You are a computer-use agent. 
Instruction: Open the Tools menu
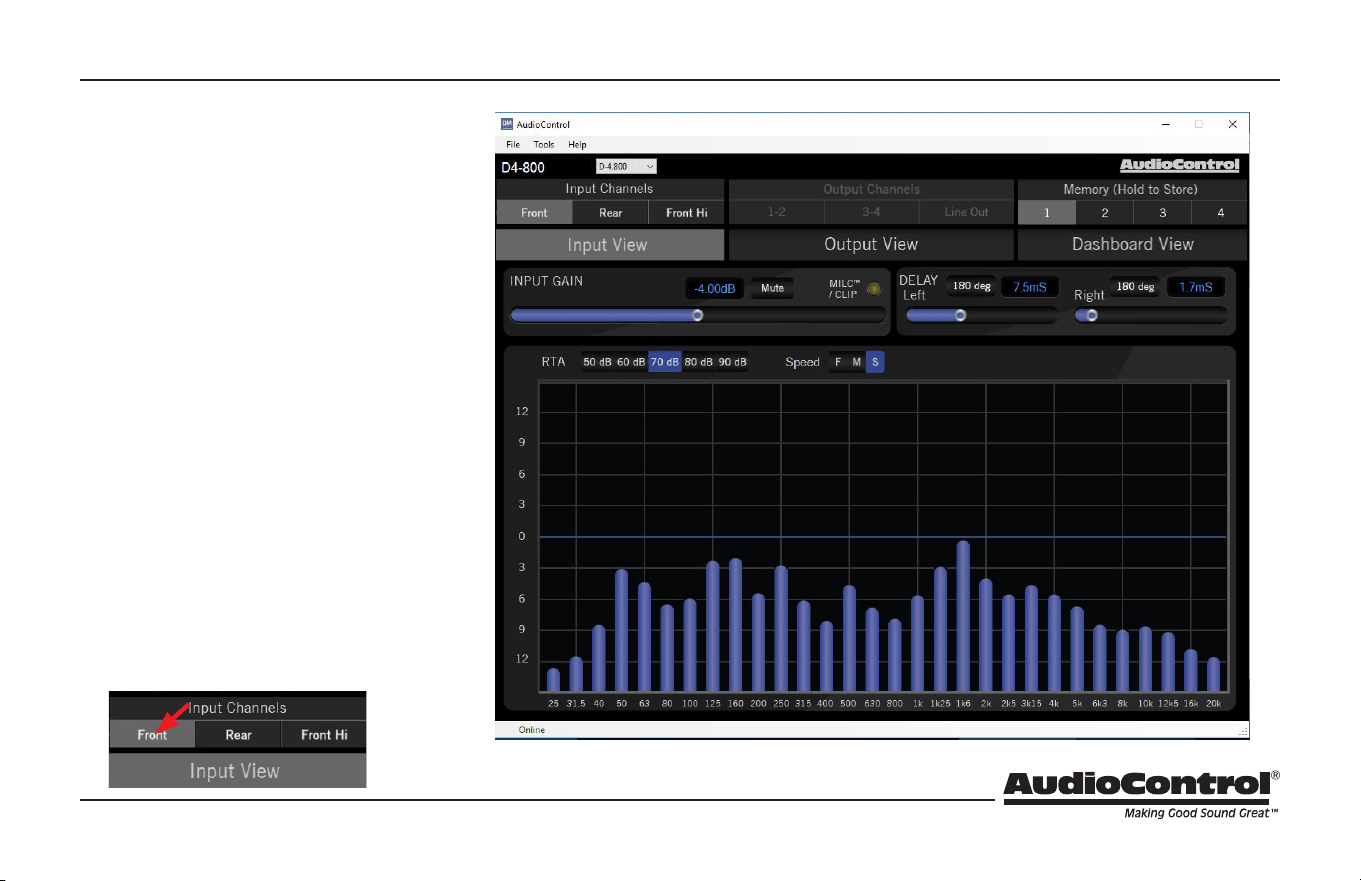544,145
